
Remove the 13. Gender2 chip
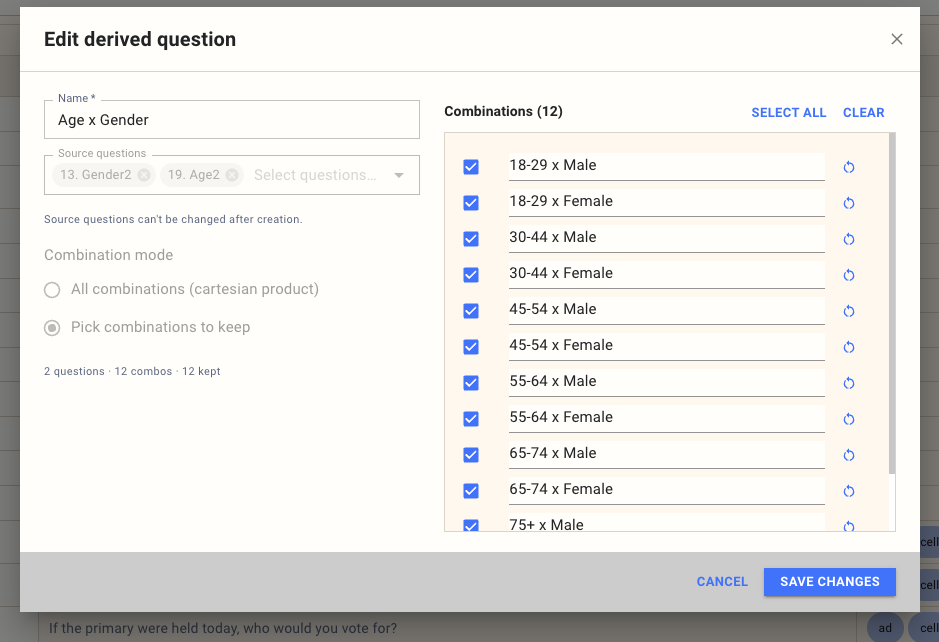(144, 175)
